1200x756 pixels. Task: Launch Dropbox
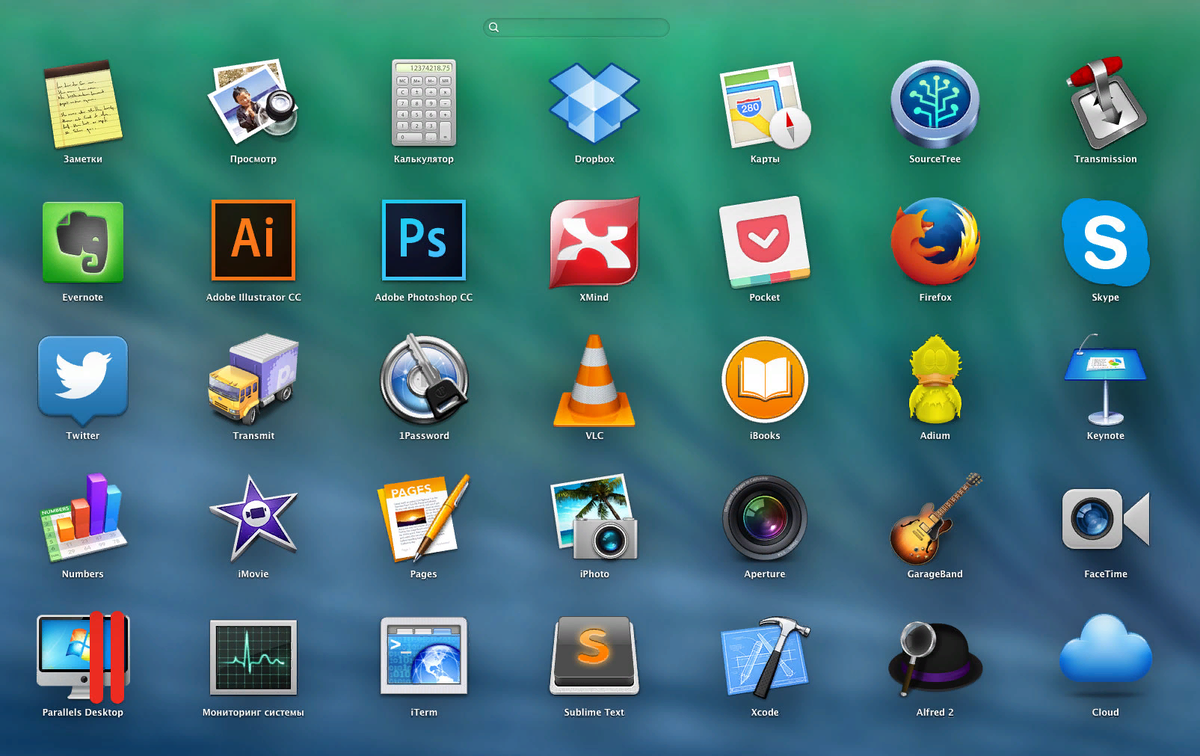tap(594, 103)
